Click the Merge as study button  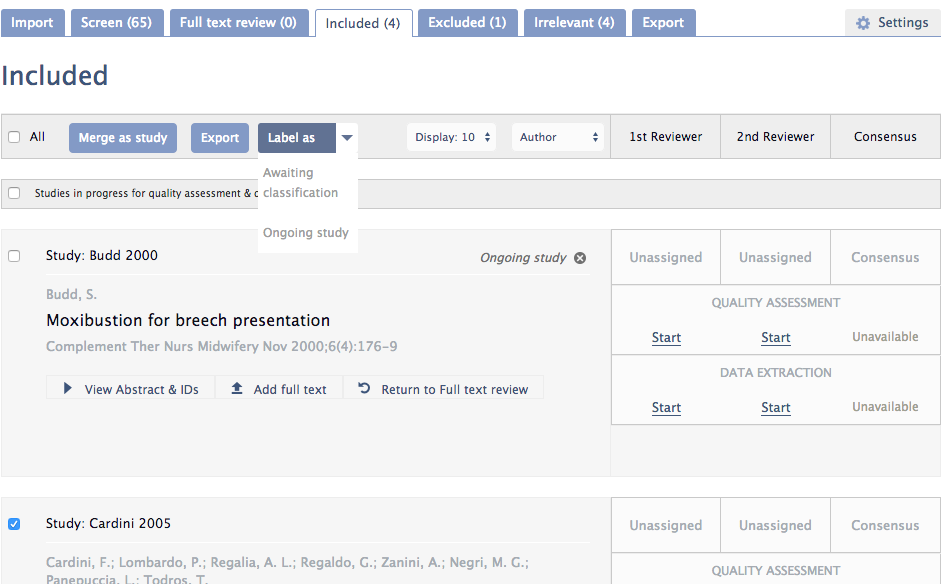coord(122,136)
